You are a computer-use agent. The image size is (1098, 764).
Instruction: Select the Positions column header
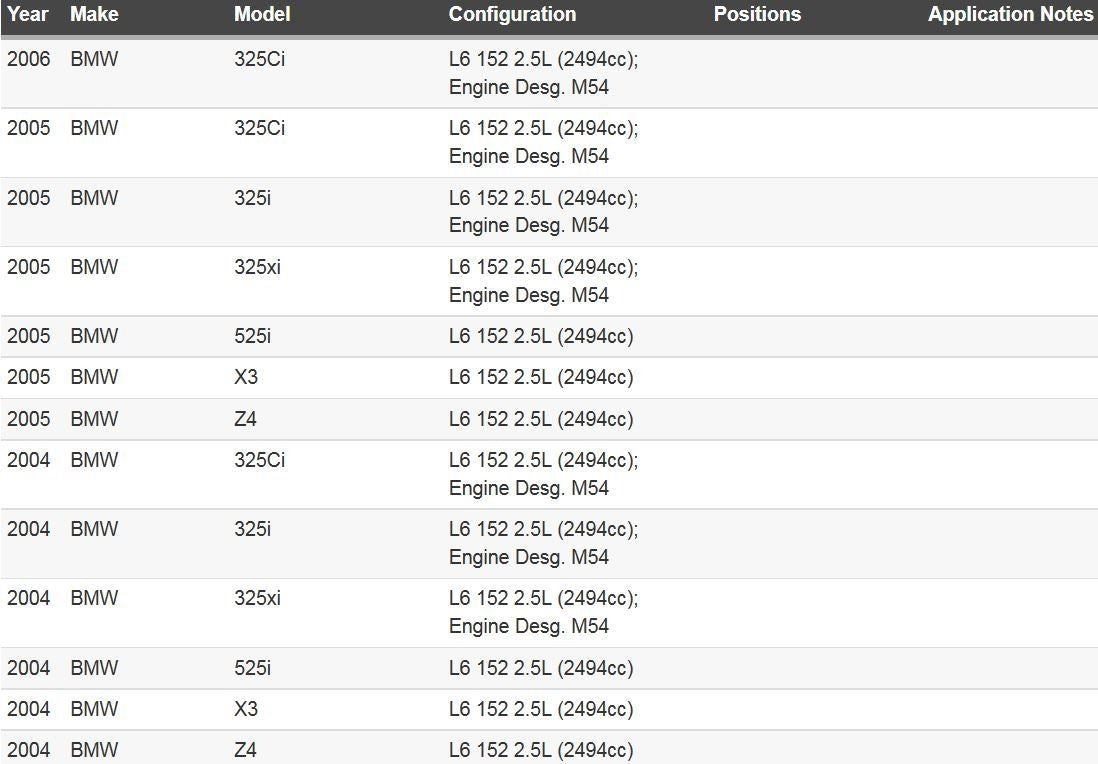757,14
